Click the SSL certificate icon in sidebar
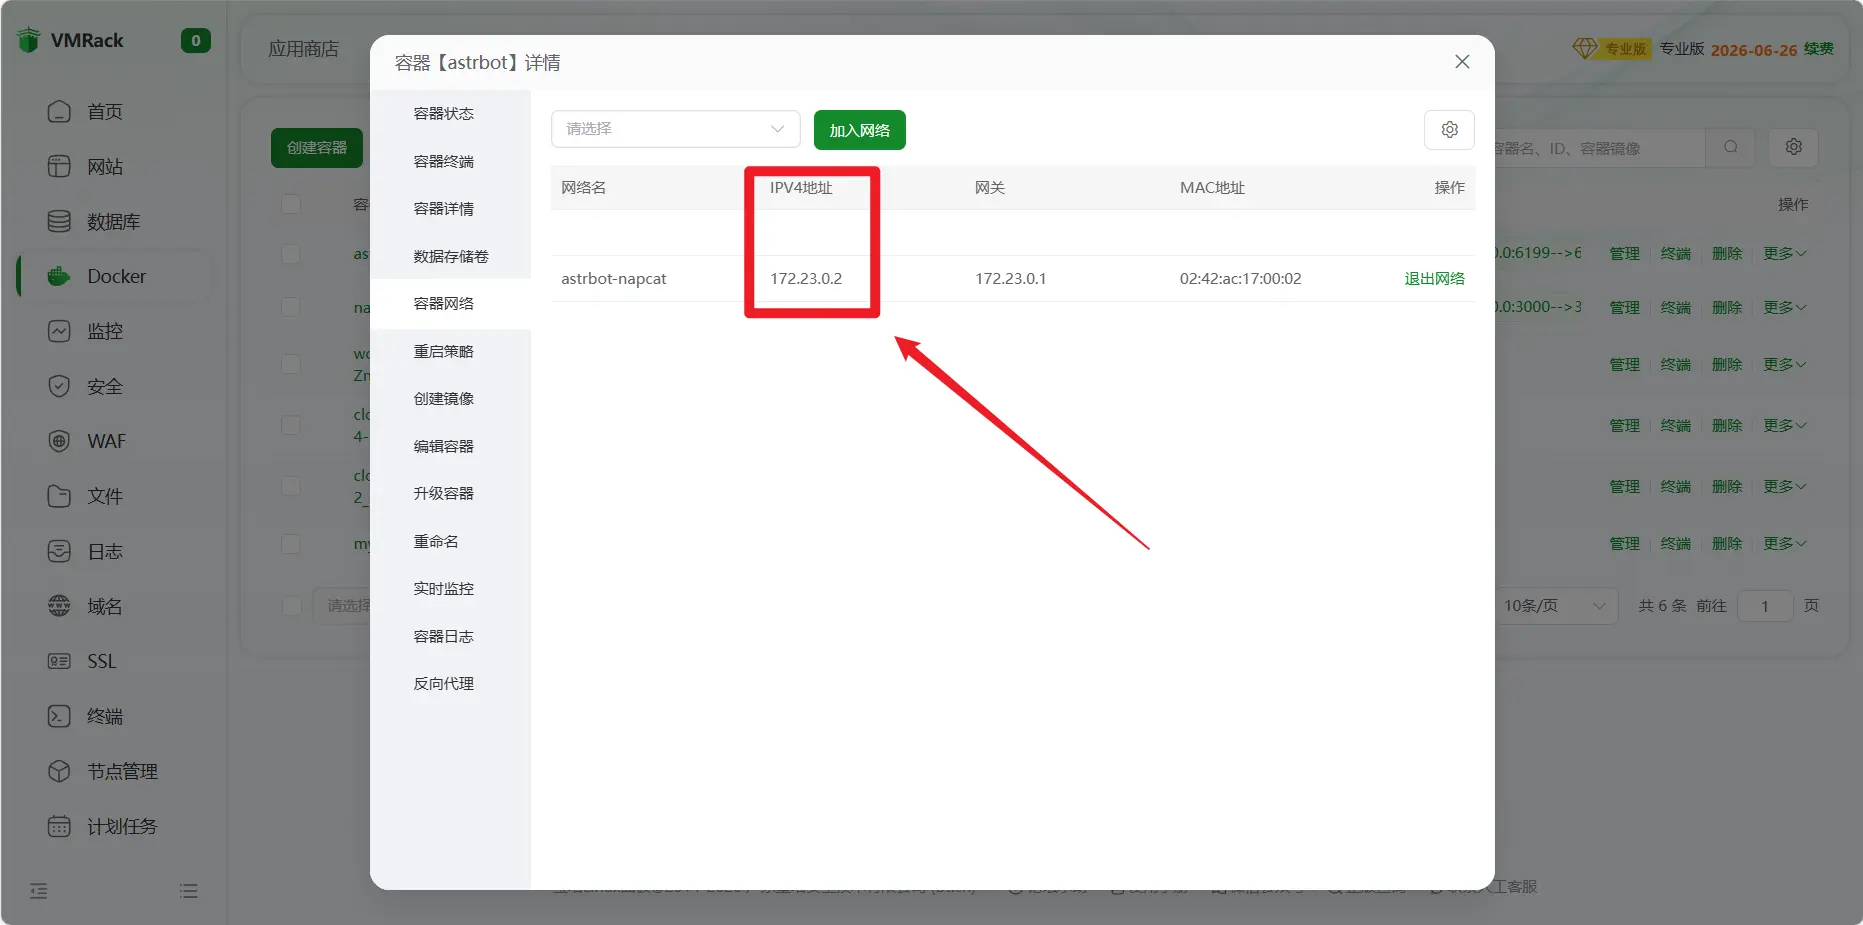This screenshot has height=925, width=1863. click(59, 661)
